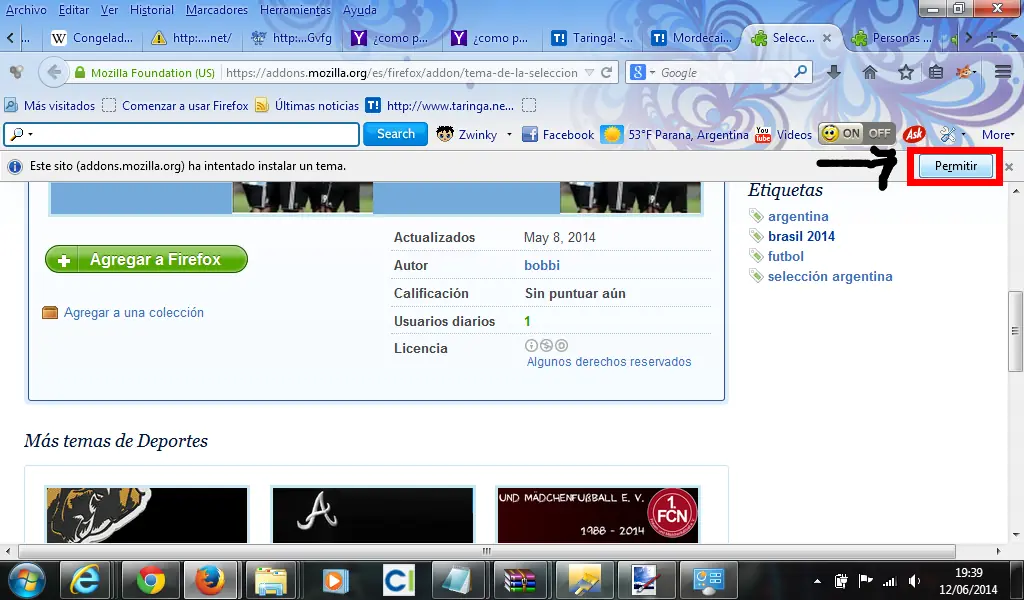The height and width of the screenshot is (600, 1024).
Task: Open Más visitados bookmarks folder
Action: point(50,105)
